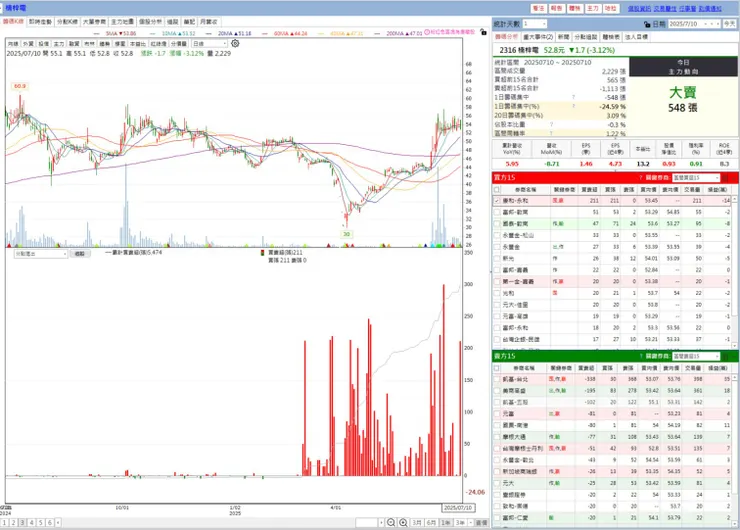Open the 分點進出 dropdown under the chart
Screen dimensions: 740x530
click(x=41, y=254)
